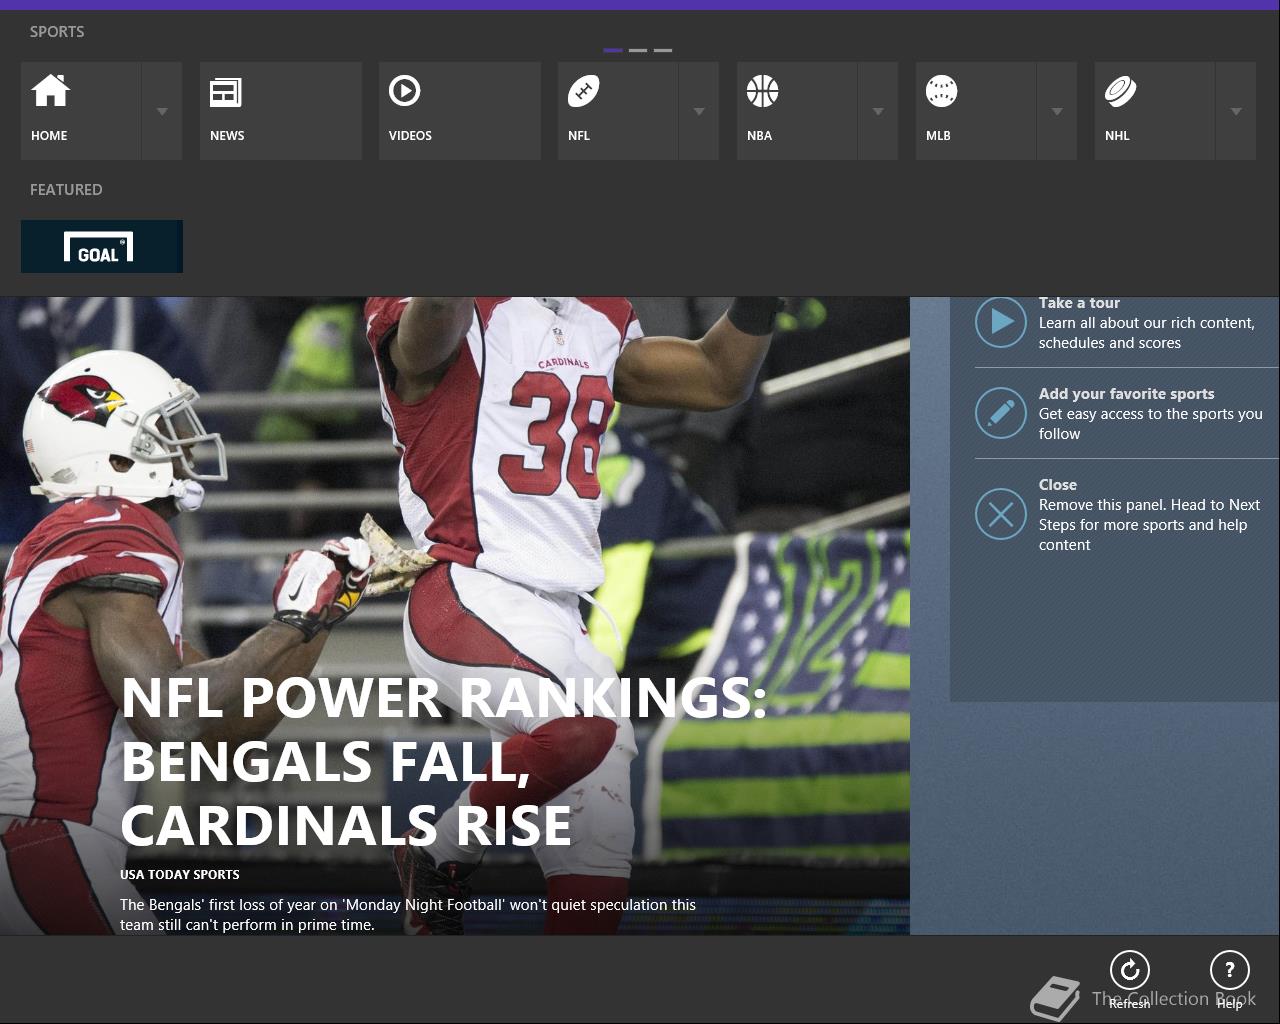Viewport: 1280px width, 1024px height.
Task: Open the featured GOAL tile
Action: (102, 246)
